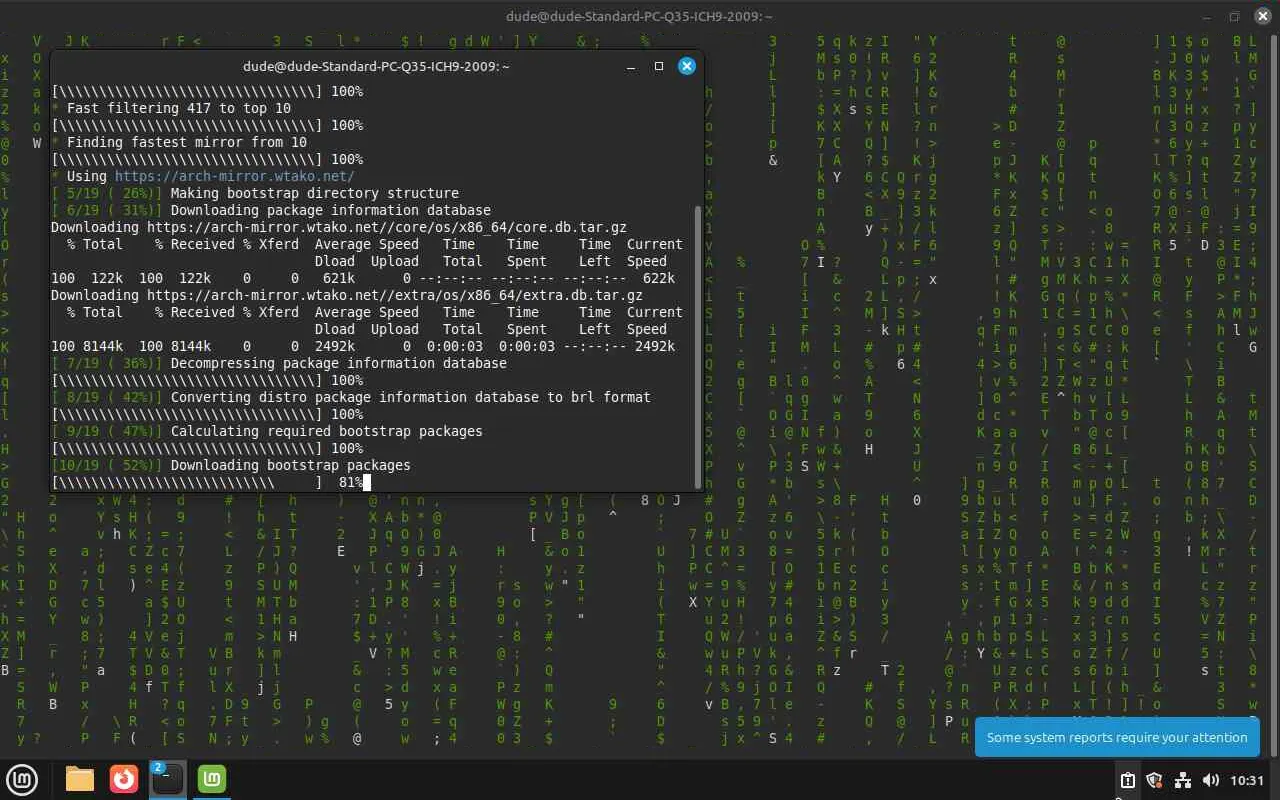This screenshot has width=1280, height=800.
Task: Click the 'Converting distro package information' line
Action: tap(351, 397)
